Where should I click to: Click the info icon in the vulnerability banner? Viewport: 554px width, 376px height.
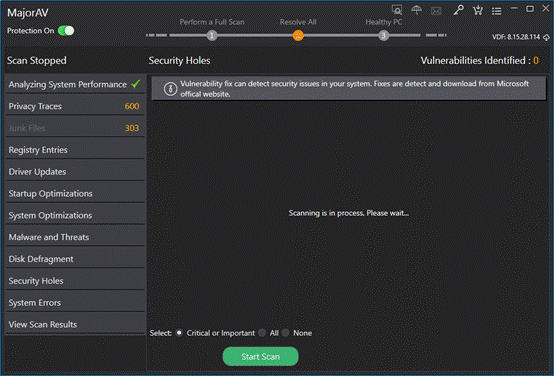[170, 89]
